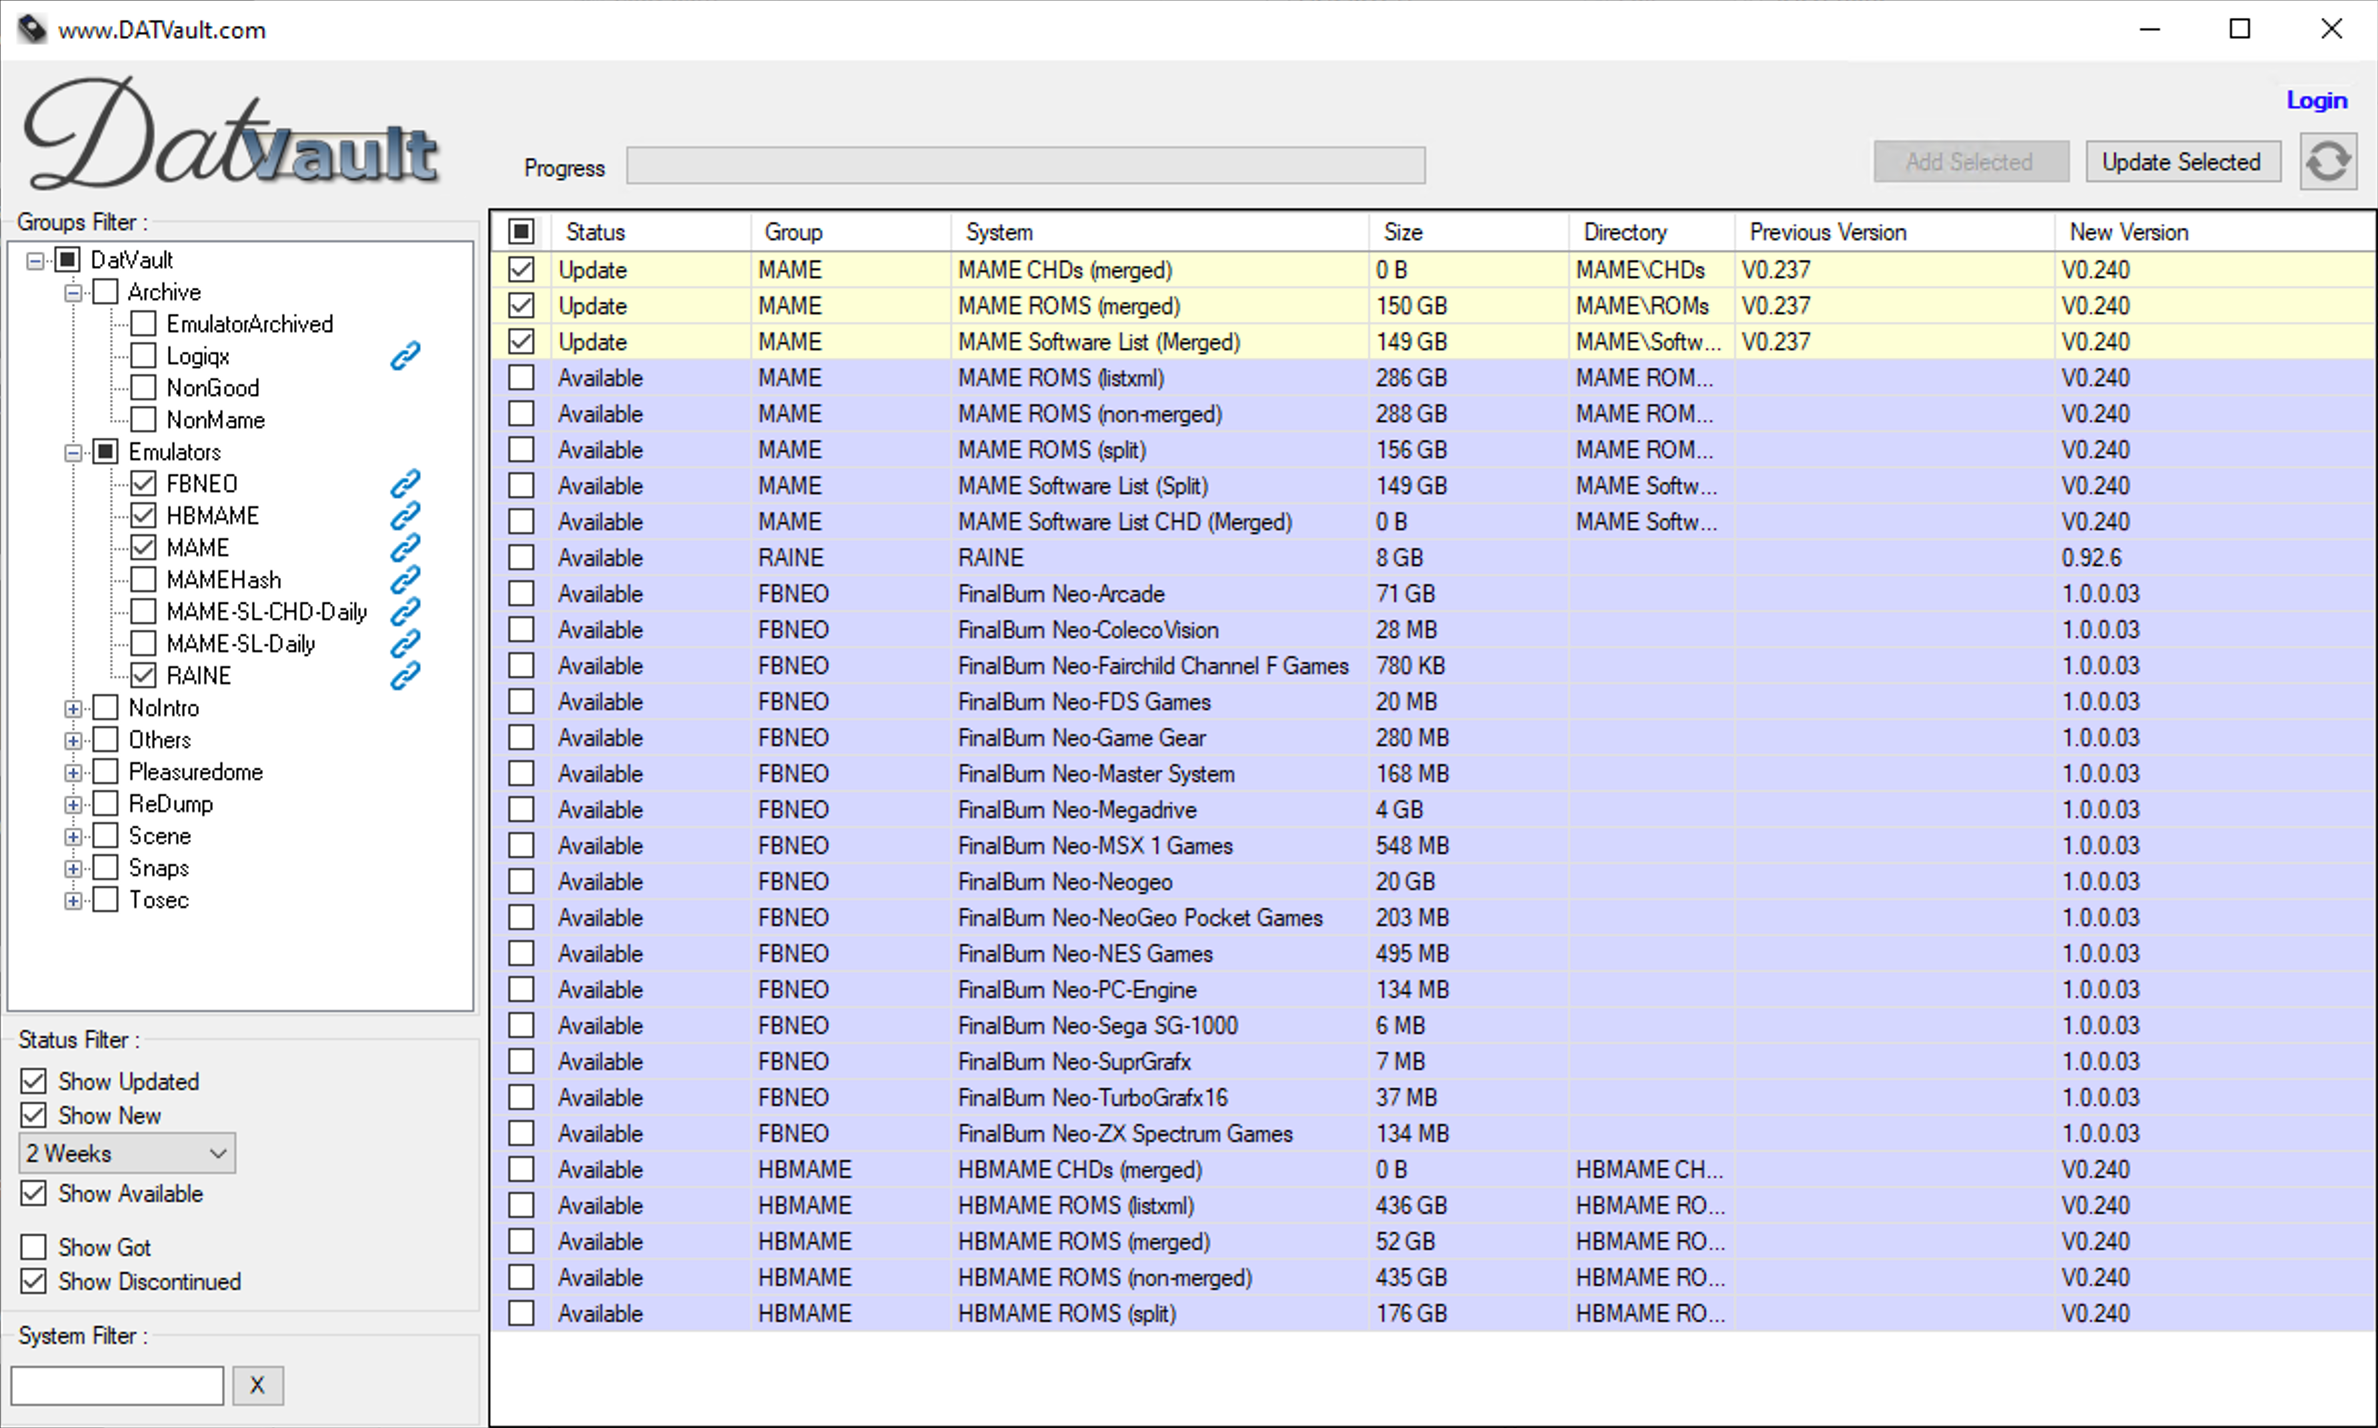
Task: Expand the Others tree node
Action: click(x=73, y=741)
